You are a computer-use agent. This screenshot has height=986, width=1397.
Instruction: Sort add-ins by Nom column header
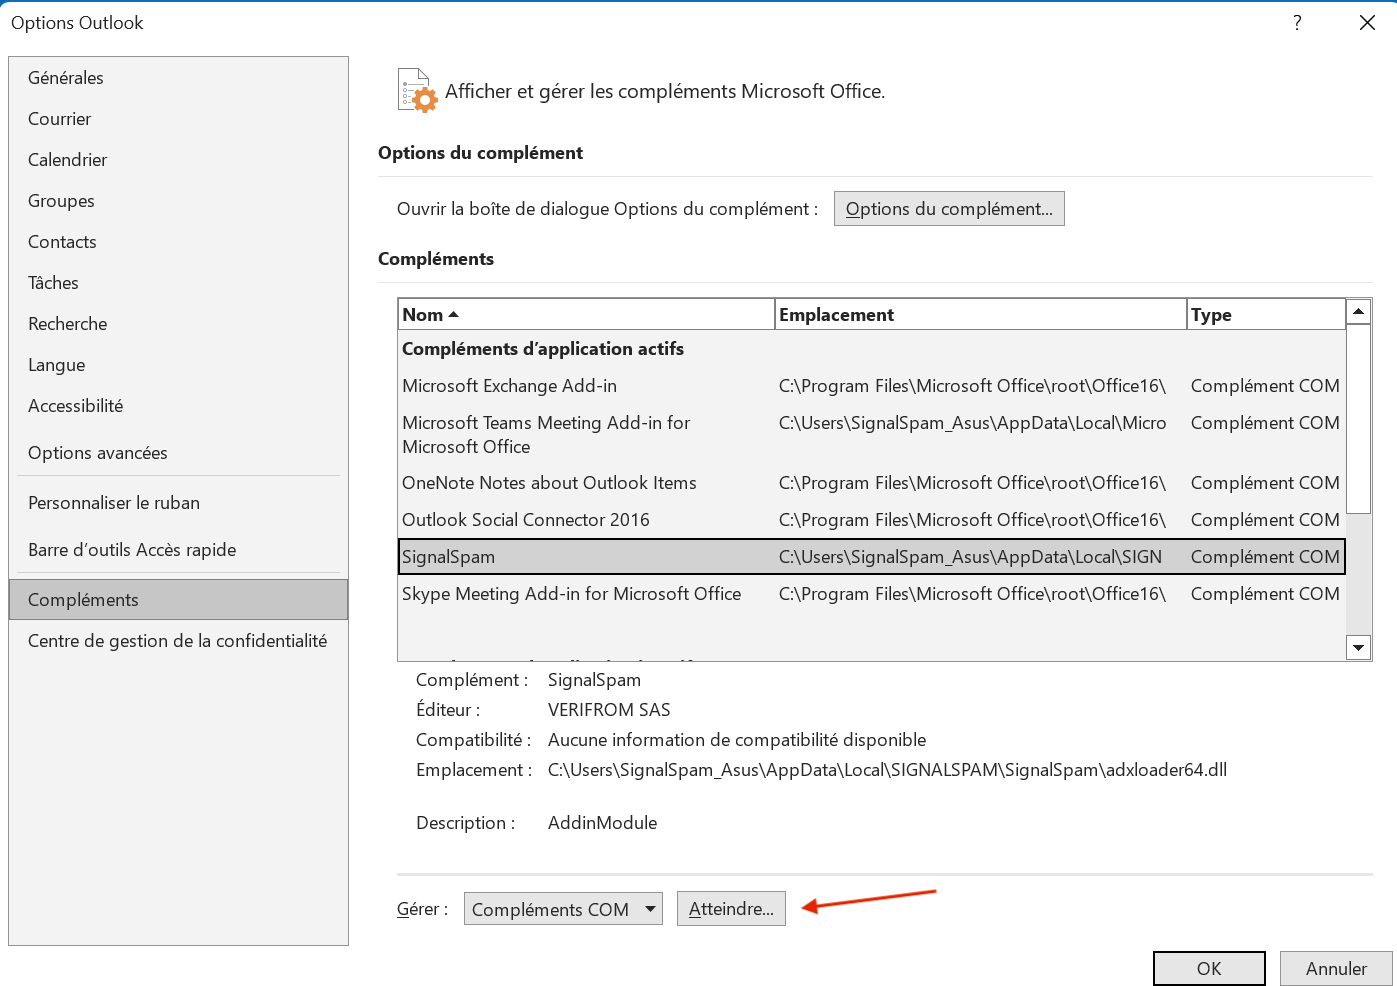point(586,315)
